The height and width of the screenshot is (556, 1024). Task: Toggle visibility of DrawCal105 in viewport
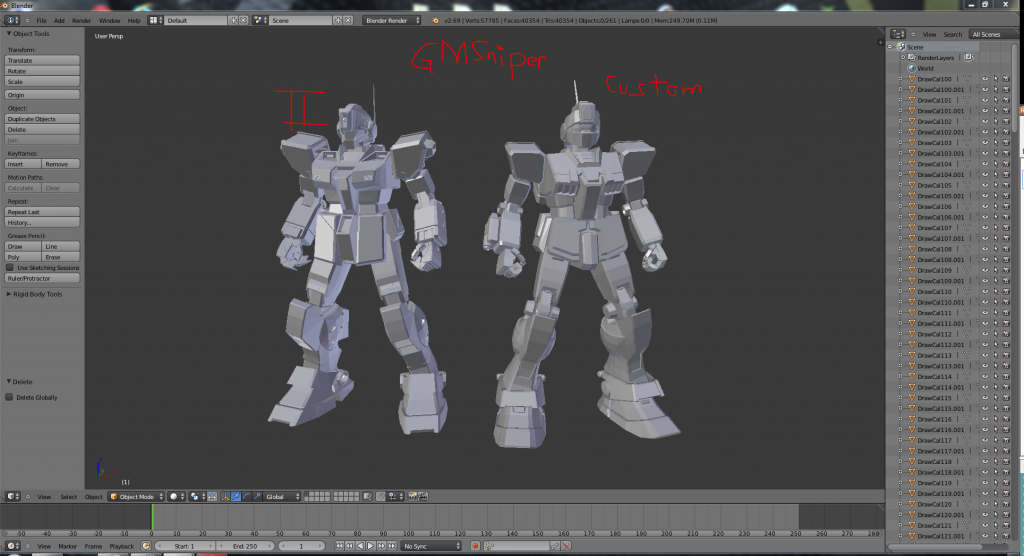985,185
